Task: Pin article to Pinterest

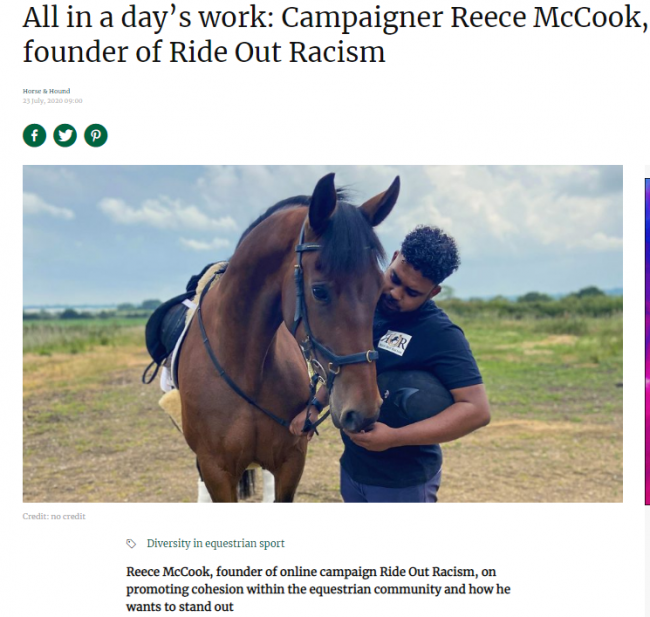Action: (x=96, y=135)
